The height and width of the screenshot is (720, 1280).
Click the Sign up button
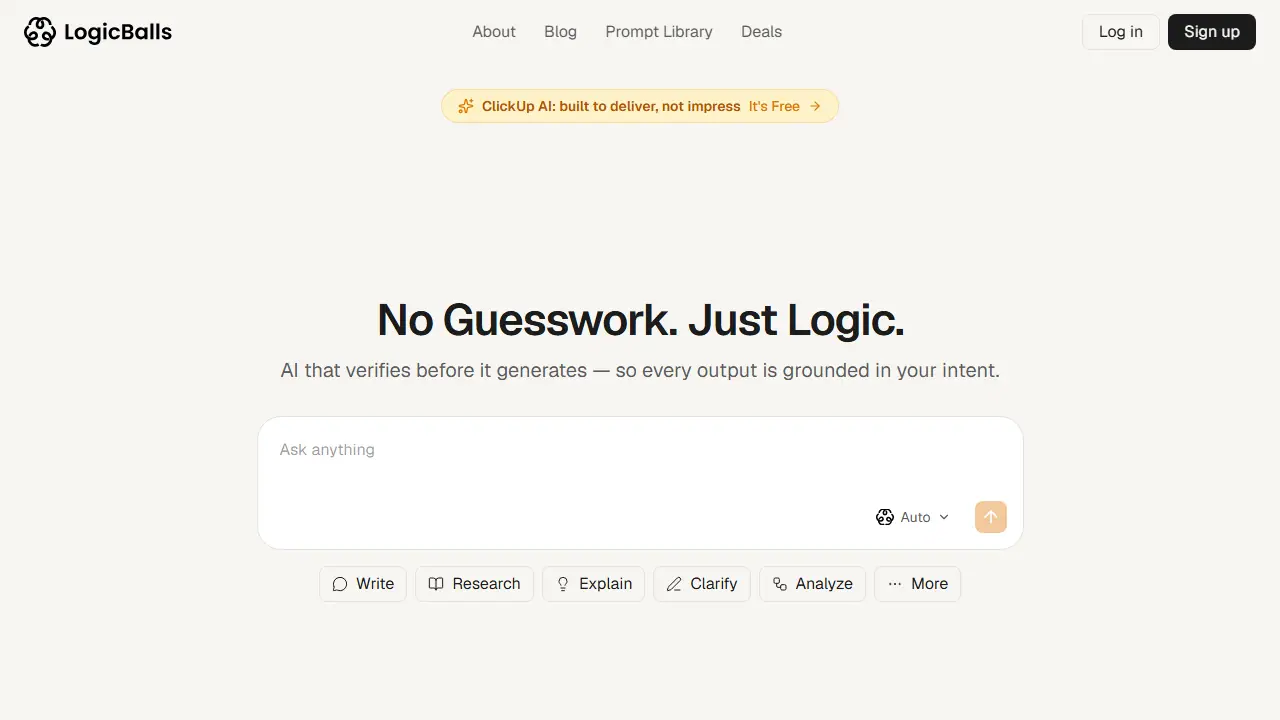pos(1212,32)
